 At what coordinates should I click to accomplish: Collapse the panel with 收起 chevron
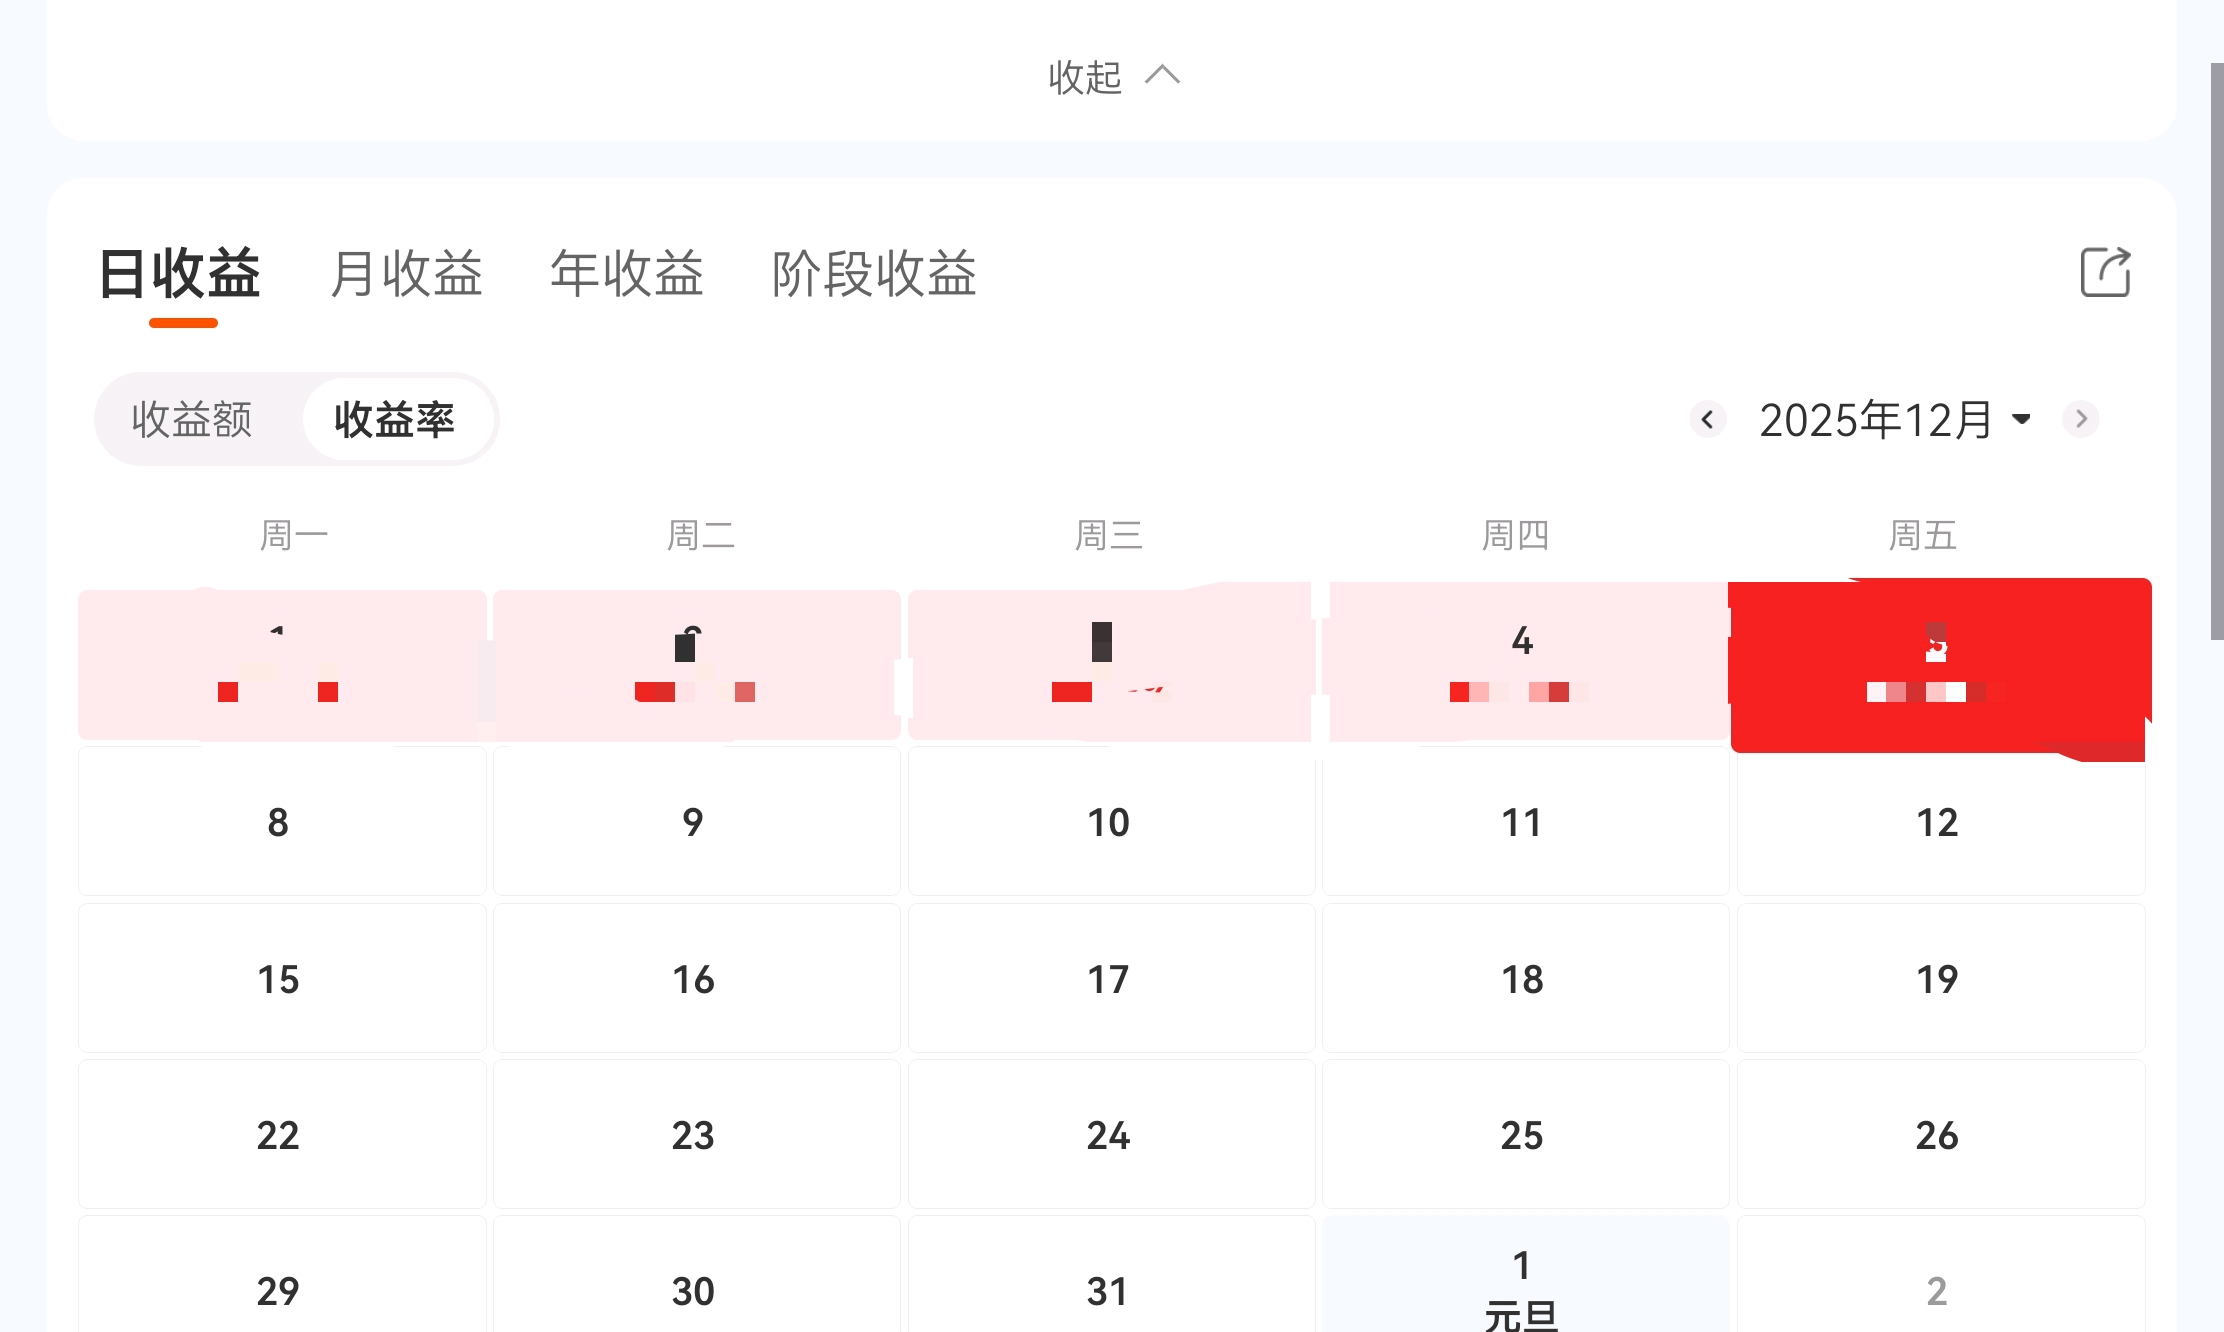click(x=1113, y=77)
